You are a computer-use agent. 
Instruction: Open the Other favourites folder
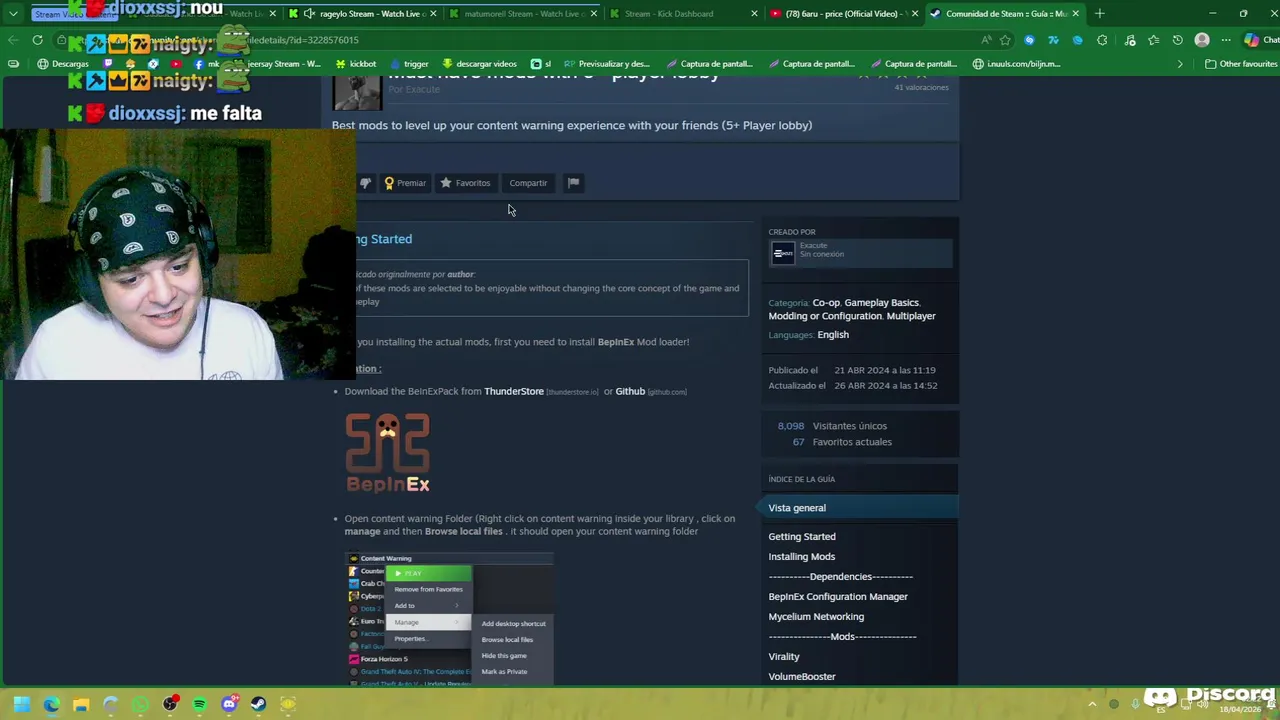point(1242,64)
